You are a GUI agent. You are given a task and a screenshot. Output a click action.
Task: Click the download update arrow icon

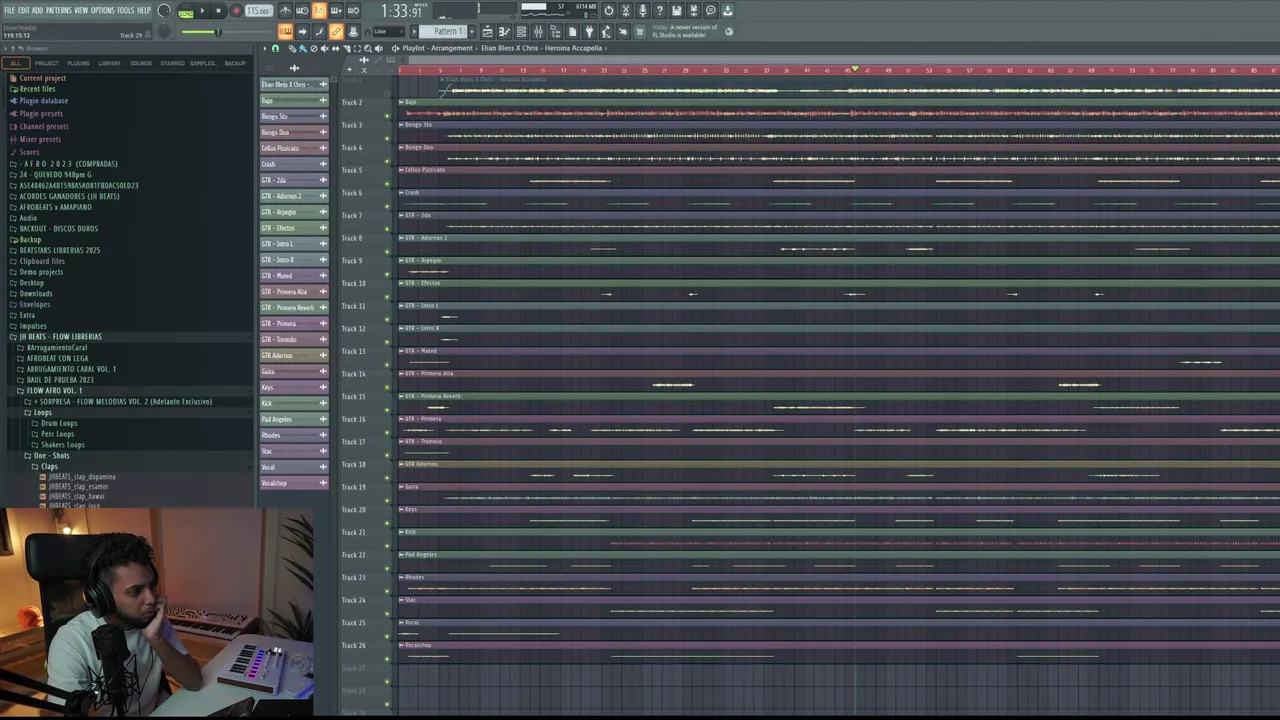[727, 11]
